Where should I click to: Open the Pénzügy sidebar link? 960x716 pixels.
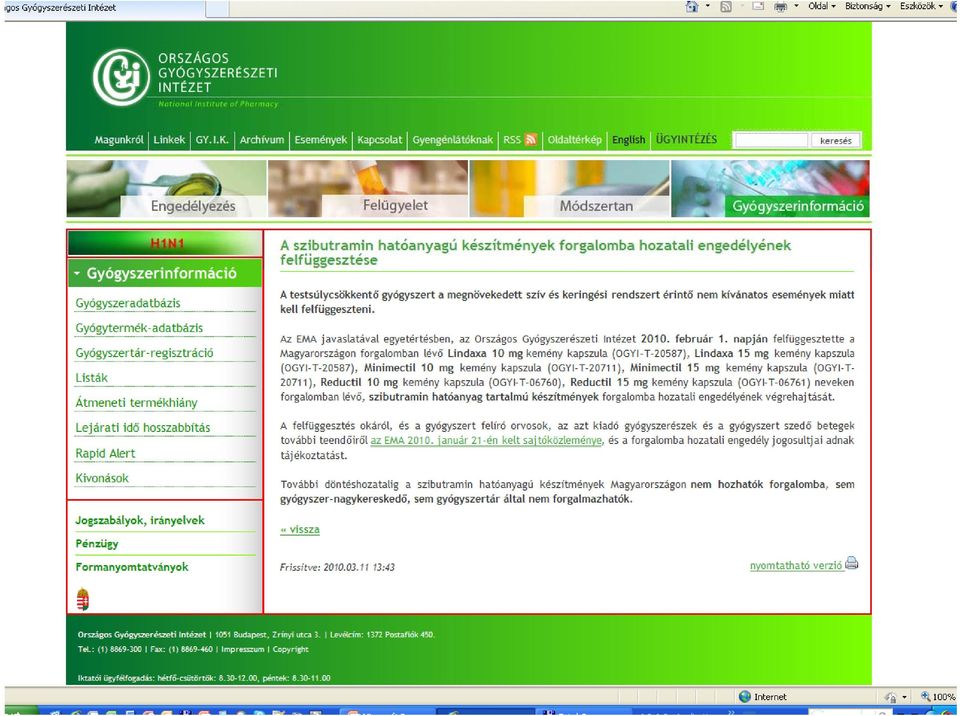pyautogui.click(x=97, y=544)
